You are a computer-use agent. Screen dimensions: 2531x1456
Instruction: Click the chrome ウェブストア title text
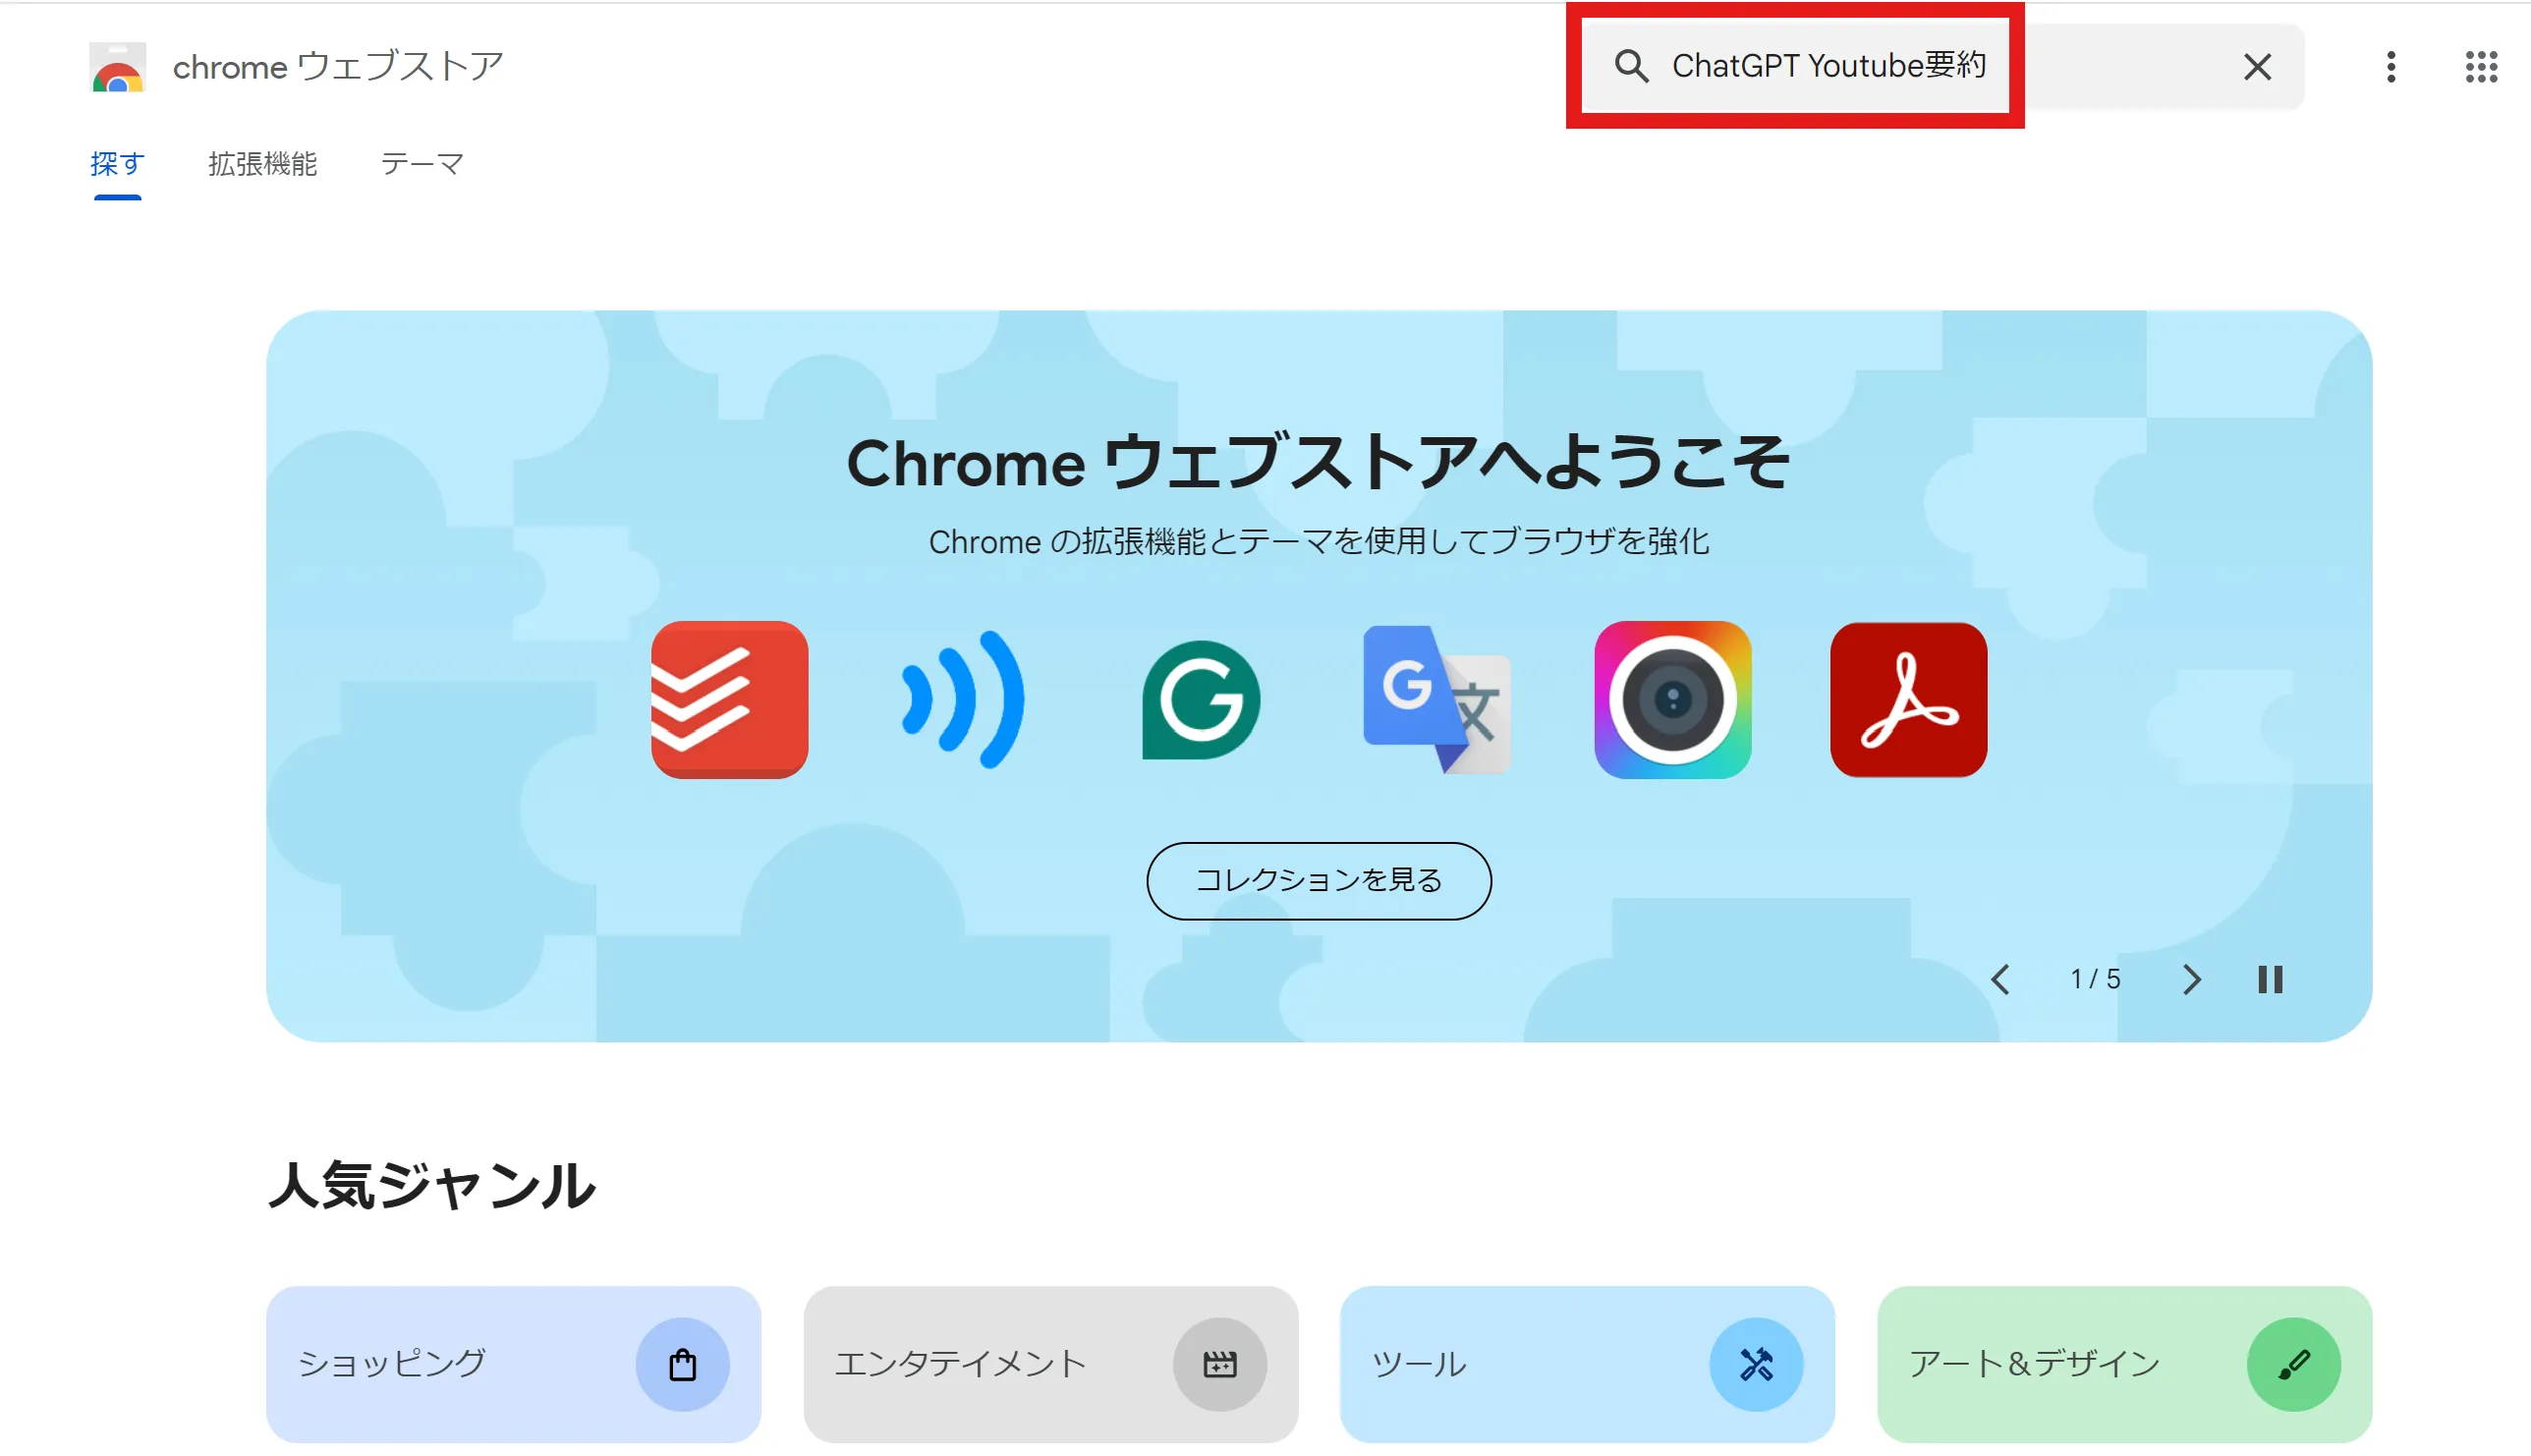click(338, 67)
